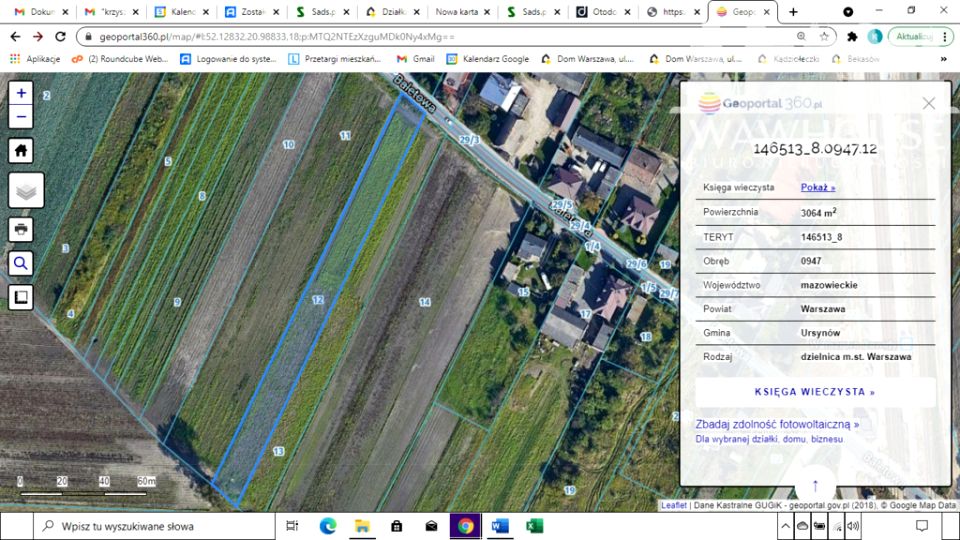The width and height of the screenshot is (960, 540).
Task: Zoom out of the map
Action: click(x=21, y=116)
